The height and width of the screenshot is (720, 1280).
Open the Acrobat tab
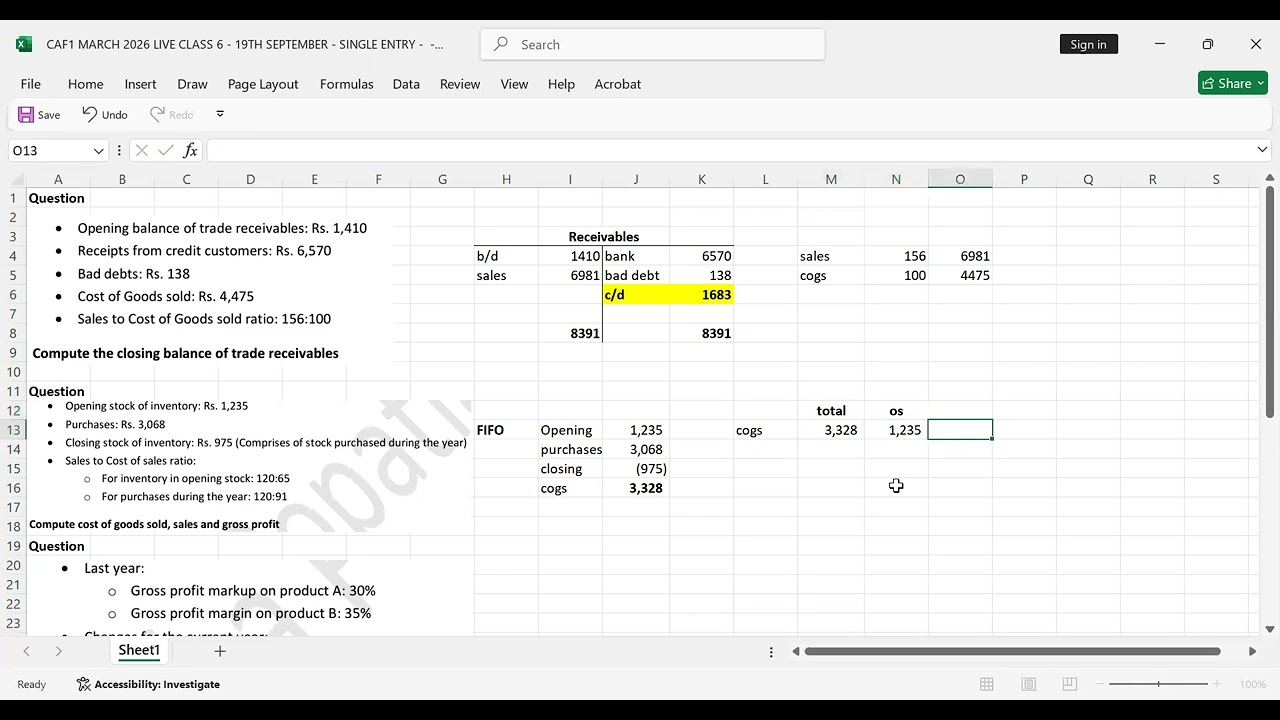618,84
